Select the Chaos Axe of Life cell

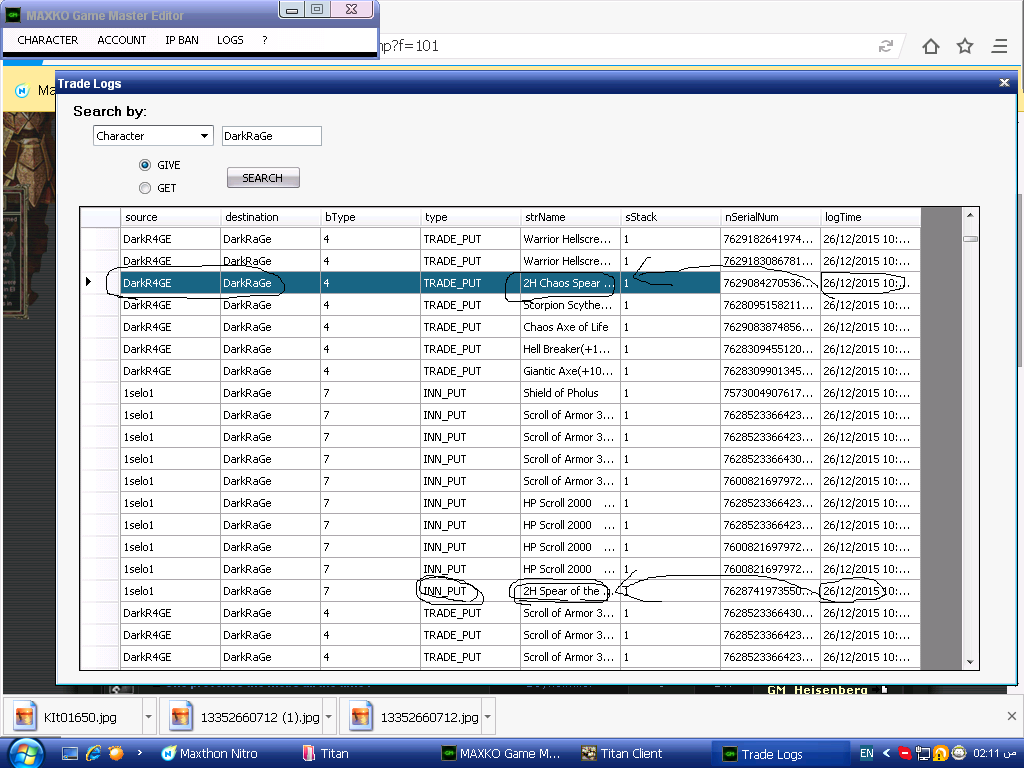pyautogui.click(x=571, y=327)
